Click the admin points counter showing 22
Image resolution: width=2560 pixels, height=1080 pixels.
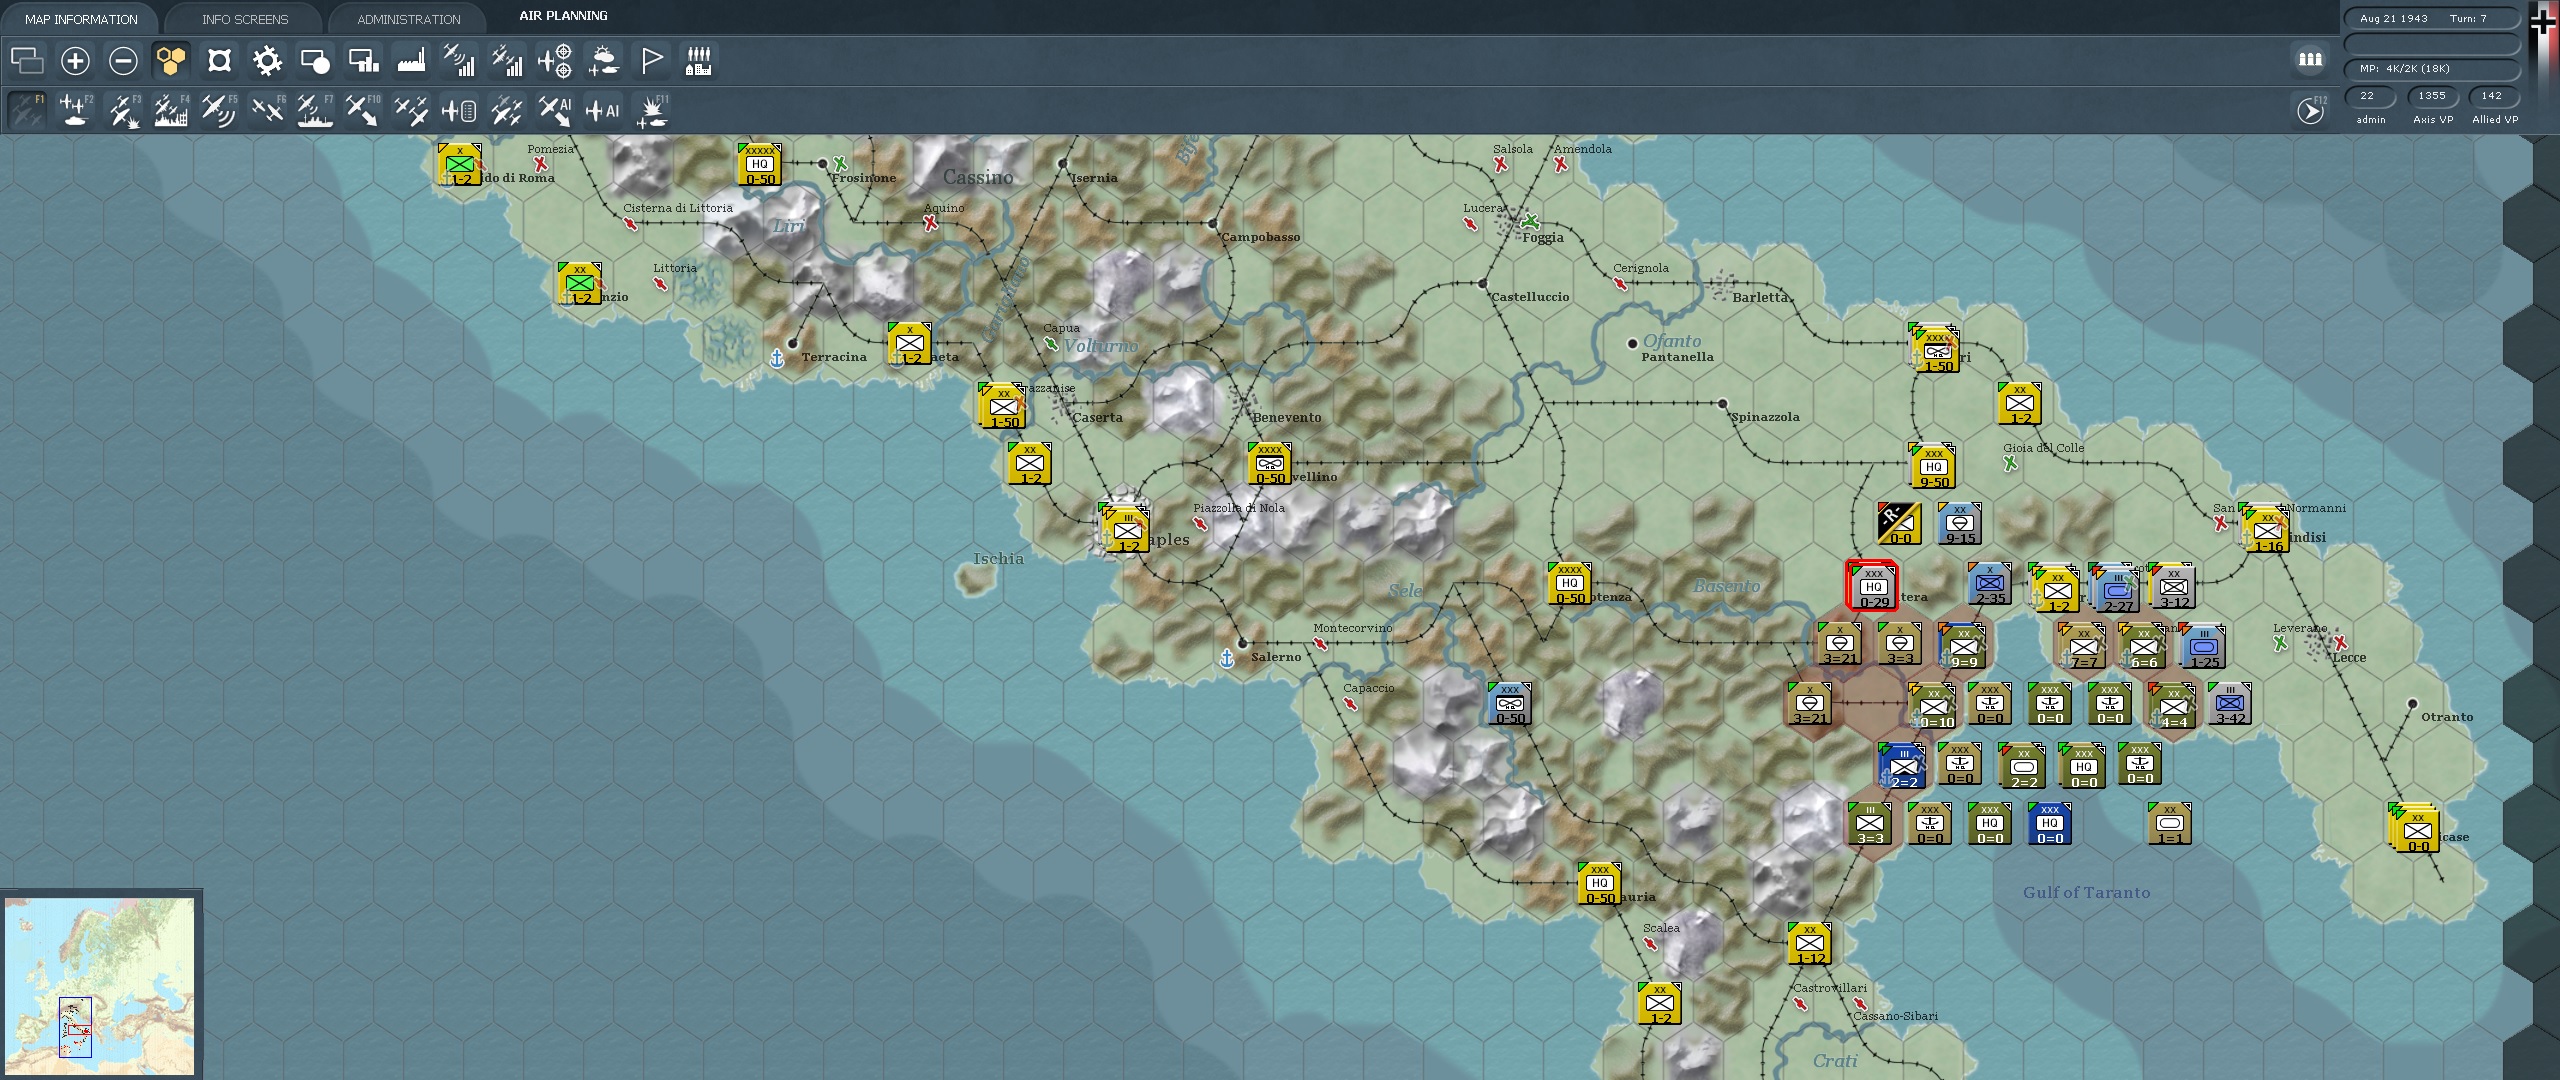2369,96
